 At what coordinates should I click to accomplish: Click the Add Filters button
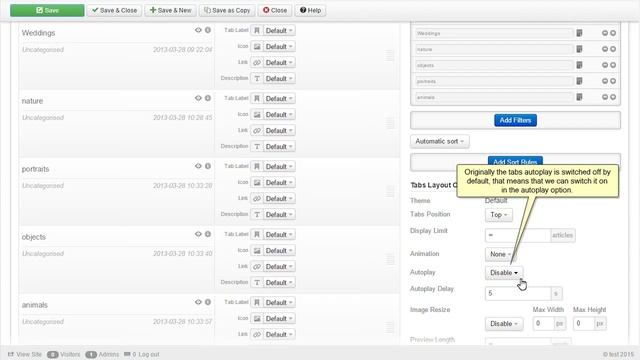[x=516, y=120]
